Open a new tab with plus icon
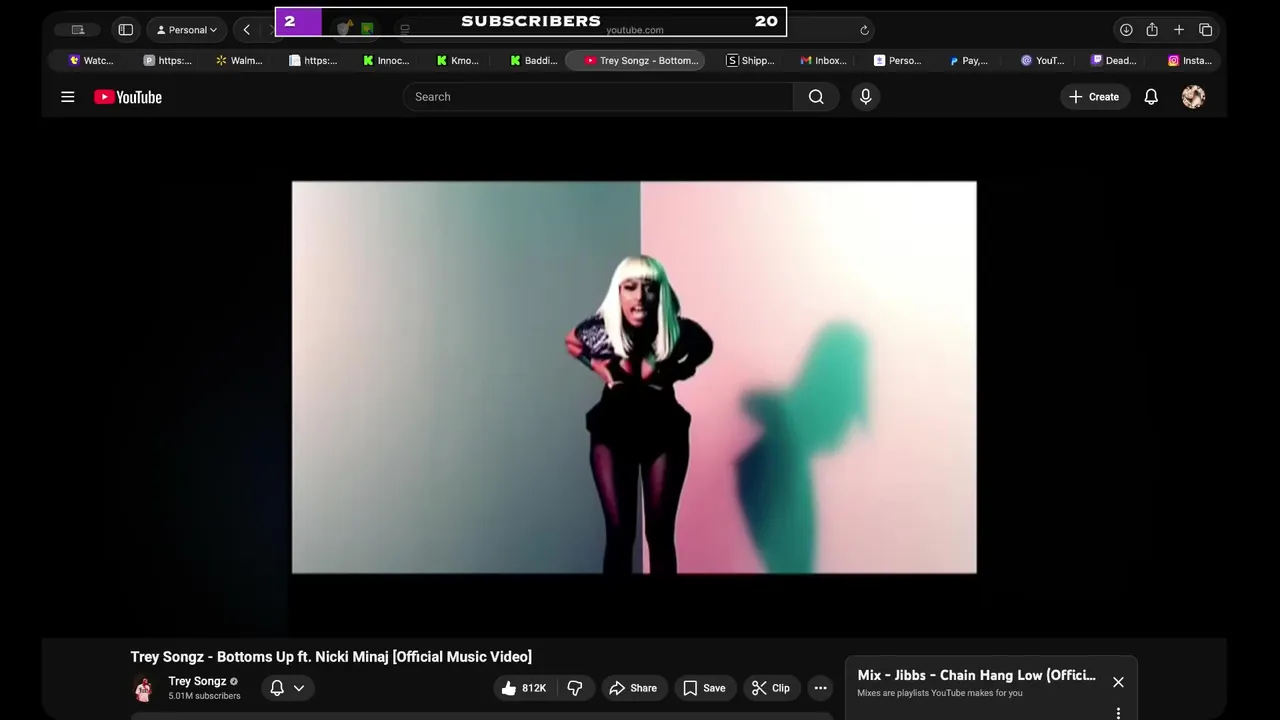 pyautogui.click(x=1179, y=30)
